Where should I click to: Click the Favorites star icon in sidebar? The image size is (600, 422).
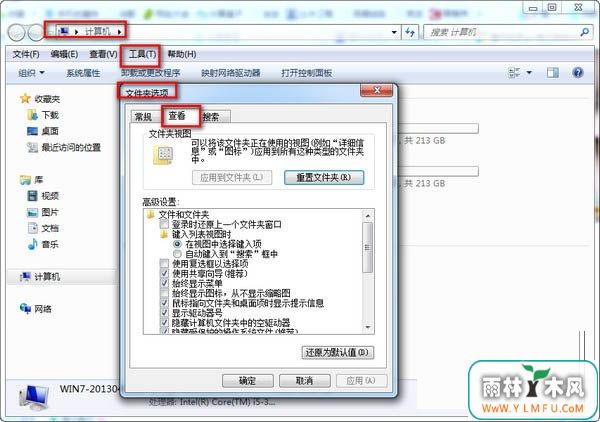click(x=25, y=99)
